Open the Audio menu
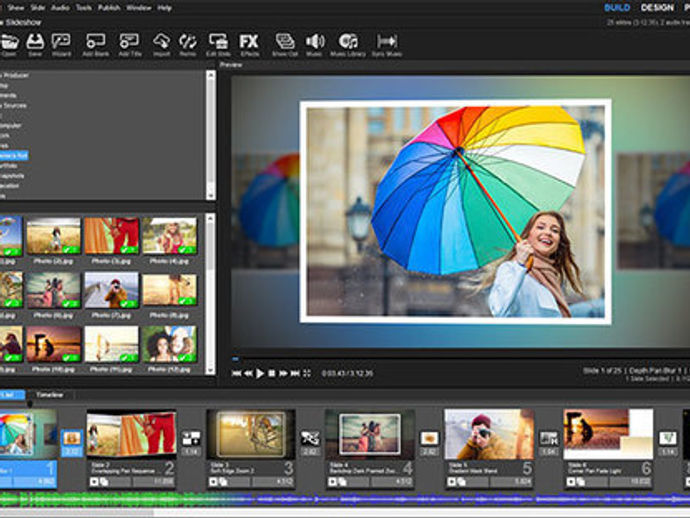Screen dimensions: 690x518 coord(60,7)
